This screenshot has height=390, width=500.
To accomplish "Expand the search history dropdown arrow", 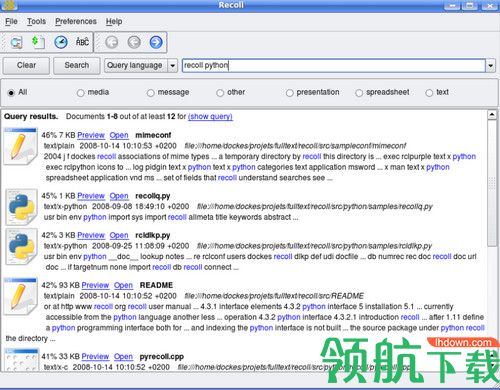I will [491, 66].
